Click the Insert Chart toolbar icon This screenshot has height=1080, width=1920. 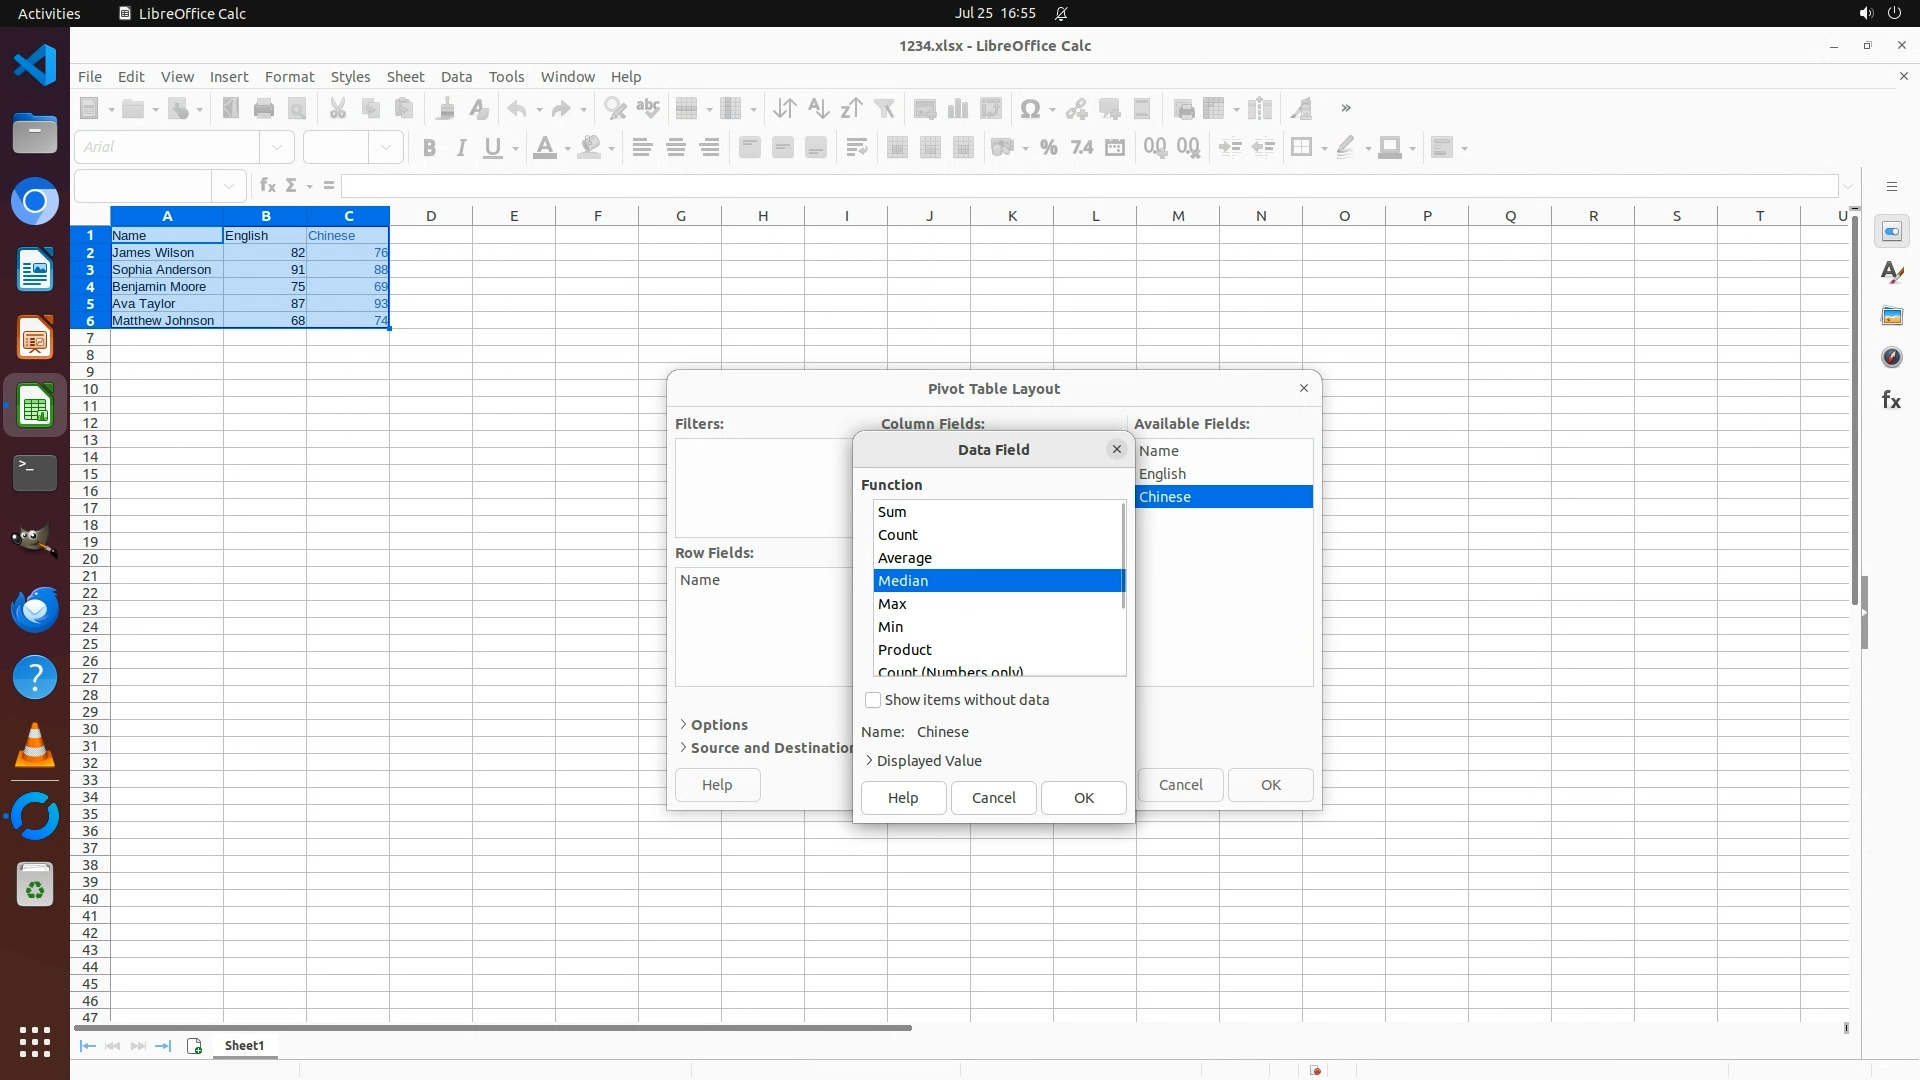point(958,109)
